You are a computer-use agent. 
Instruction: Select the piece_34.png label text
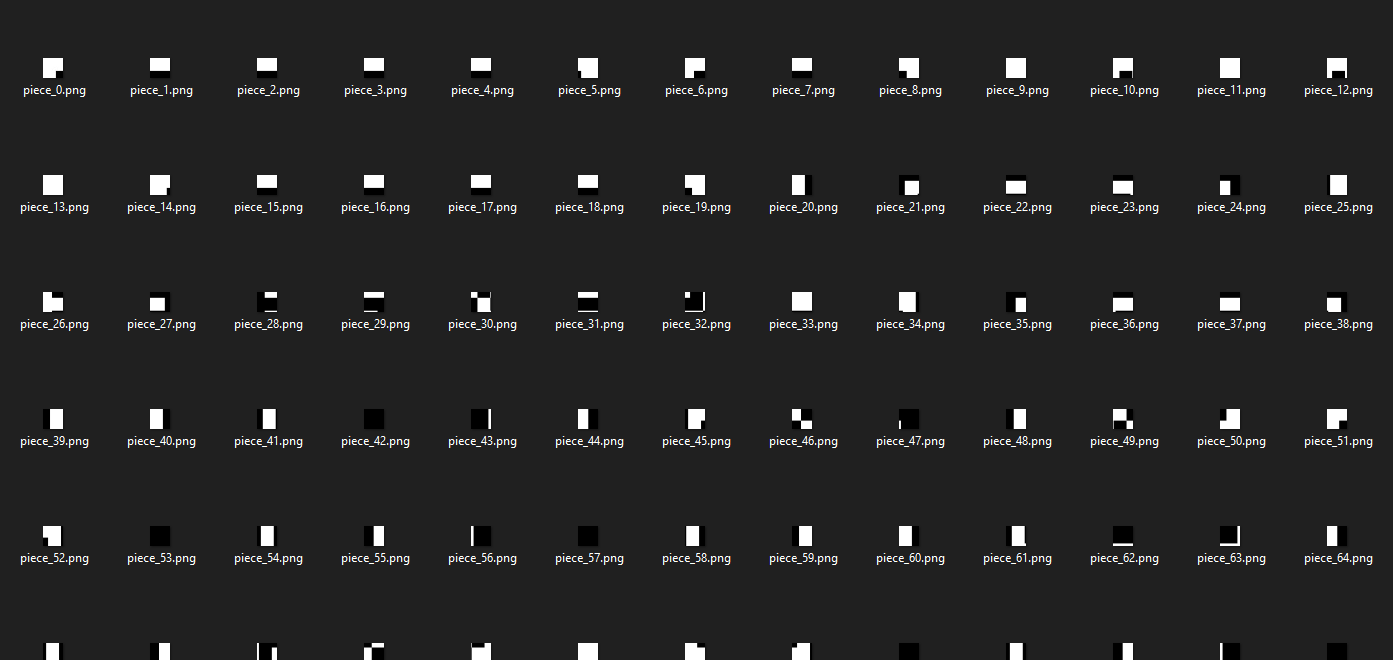click(x=910, y=324)
